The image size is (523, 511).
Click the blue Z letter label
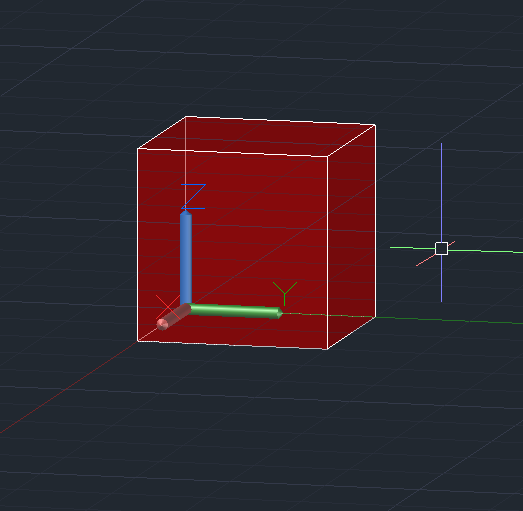point(193,196)
